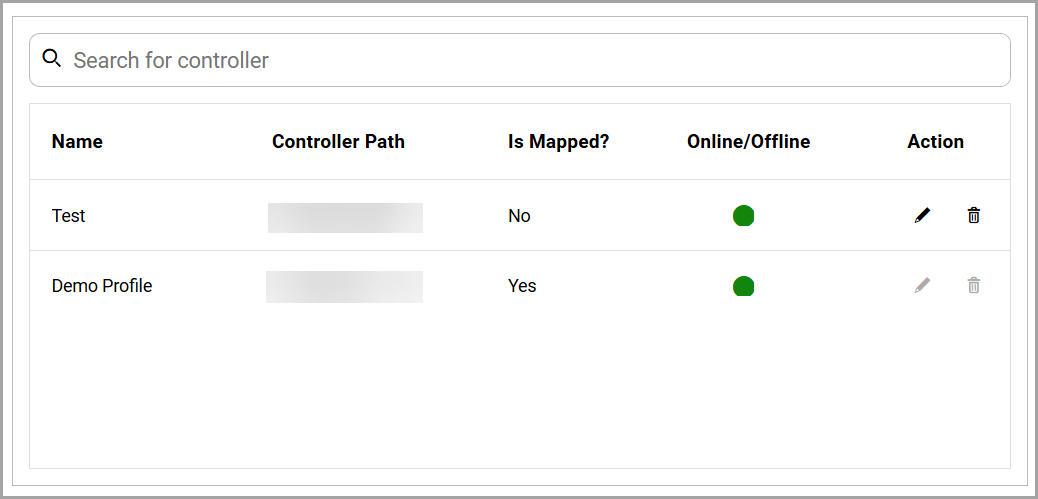The height and width of the screenshot is (499, 1038).
Task: Delete the Test controller with trash icon
Action: click(973, 215)
